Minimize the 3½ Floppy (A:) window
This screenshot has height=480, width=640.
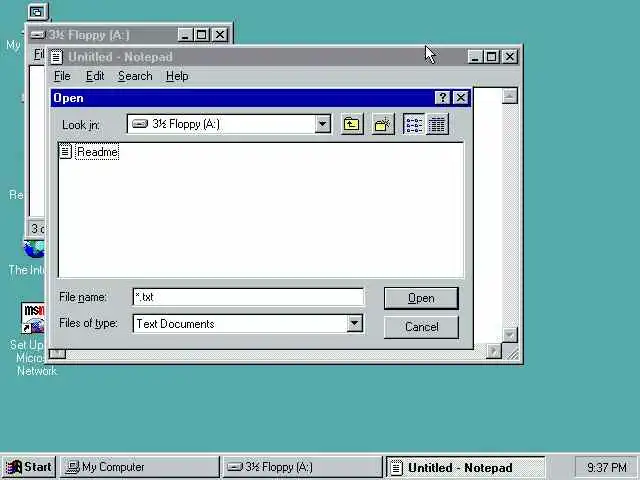[x=185, y=35]
